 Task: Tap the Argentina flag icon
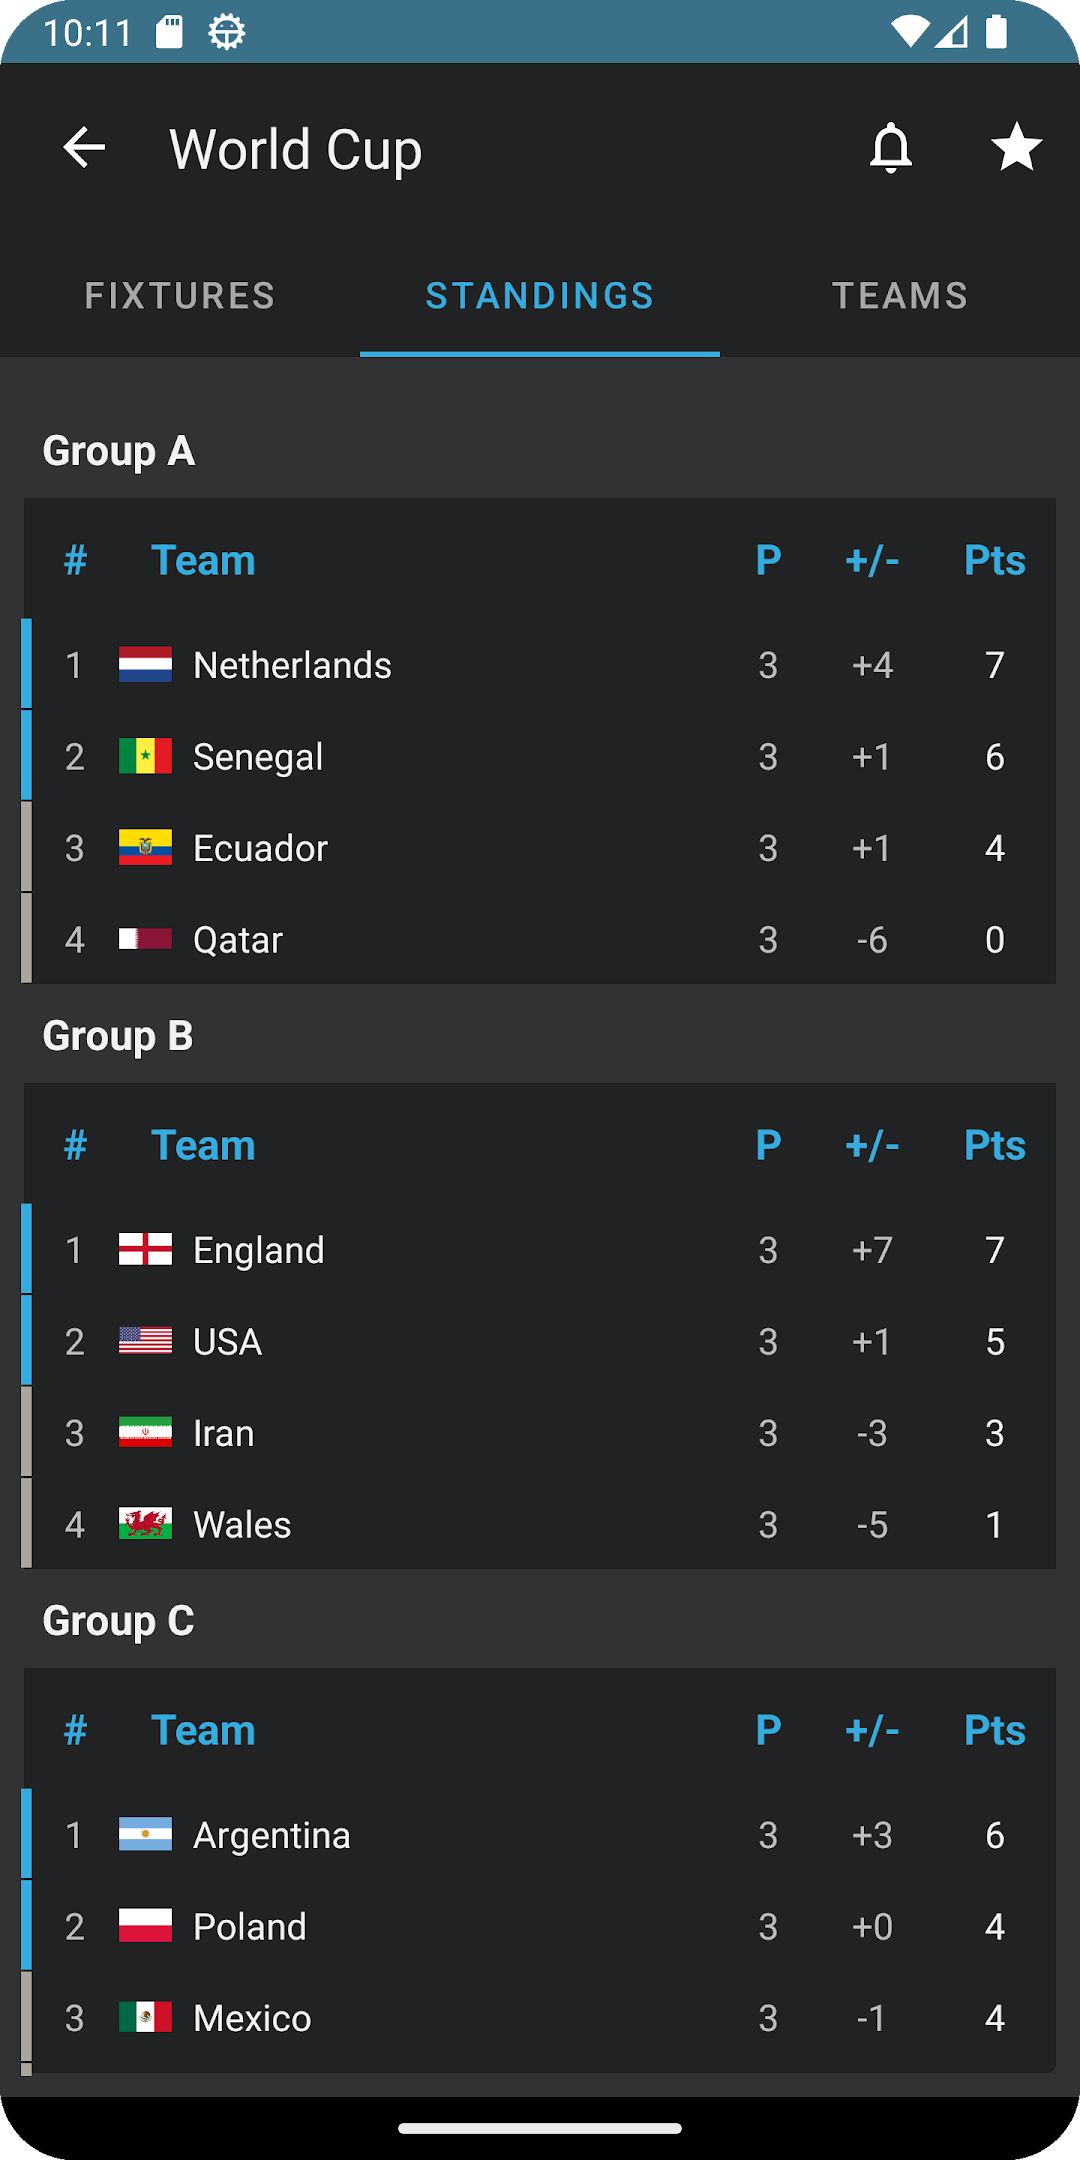point(145,1834)
